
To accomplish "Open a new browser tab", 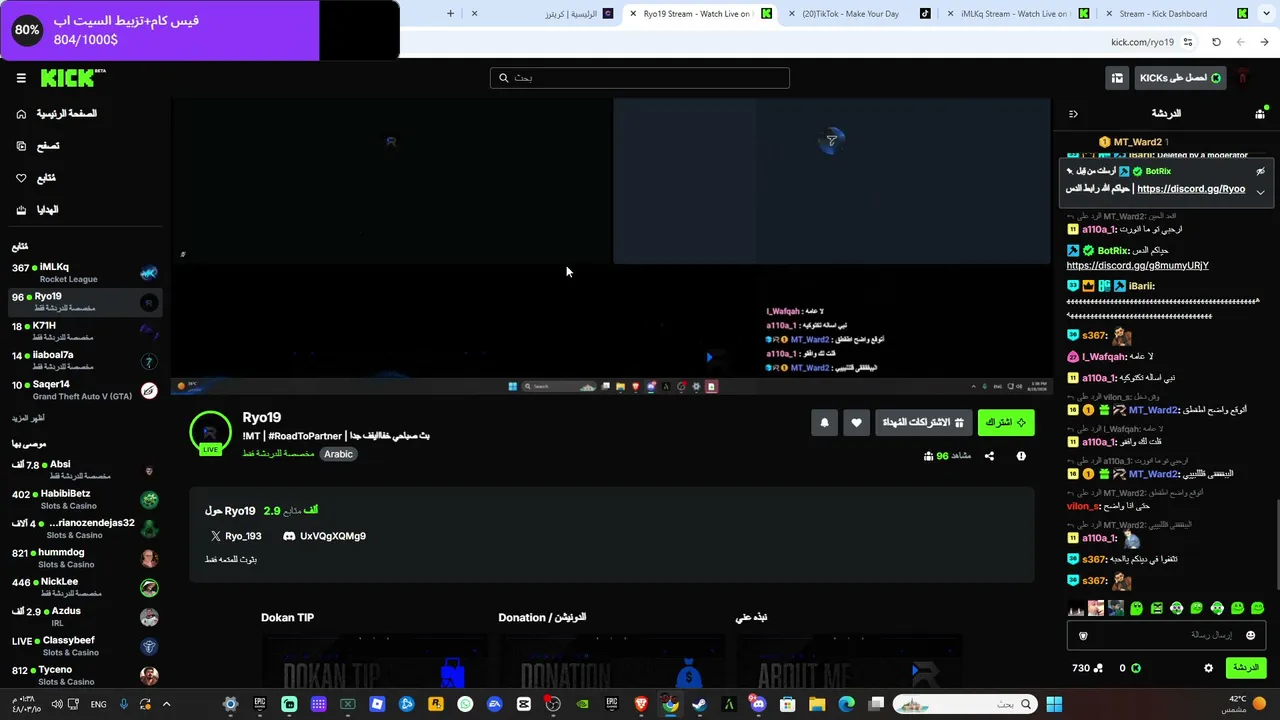I will [450, 14].
